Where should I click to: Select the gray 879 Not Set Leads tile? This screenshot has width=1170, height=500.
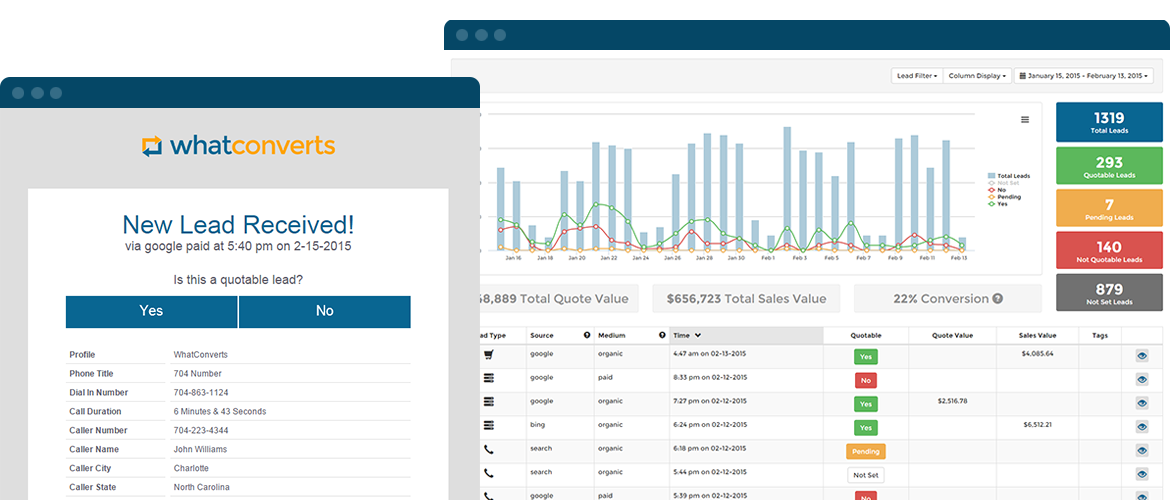tap(1109, 293)
